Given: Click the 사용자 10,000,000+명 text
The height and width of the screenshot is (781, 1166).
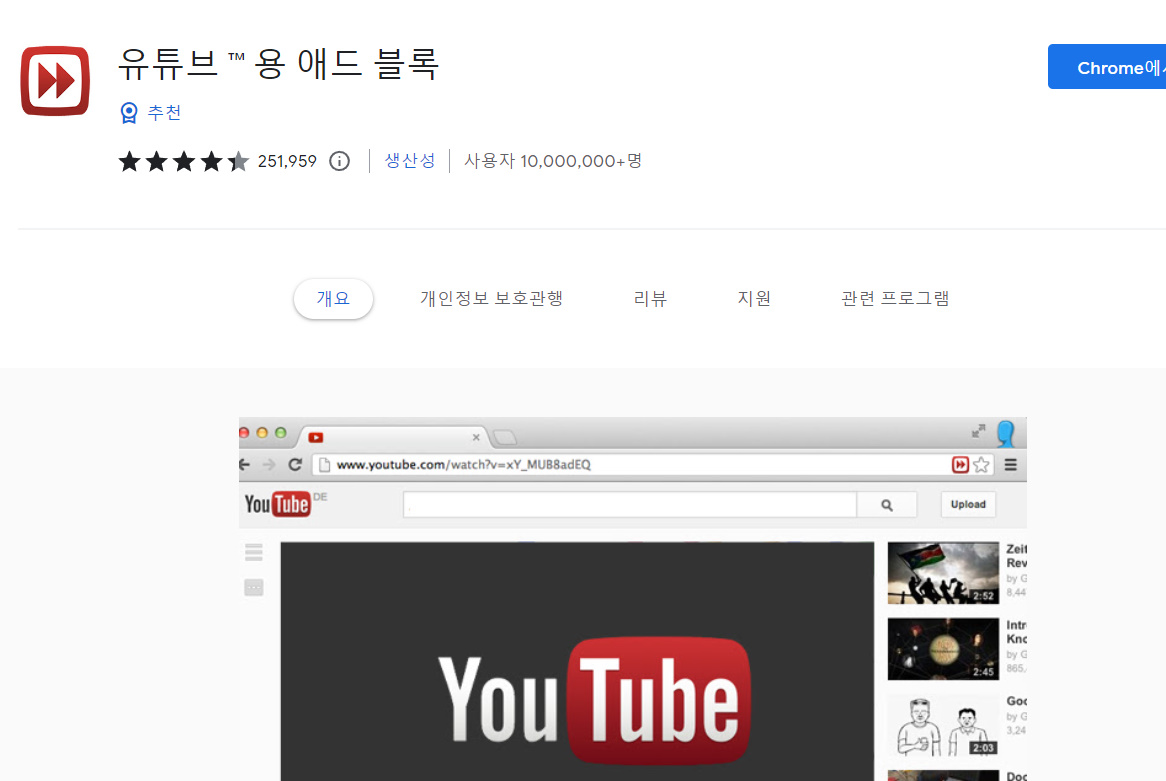Looking at the screenshot, I should pos(553,161).
